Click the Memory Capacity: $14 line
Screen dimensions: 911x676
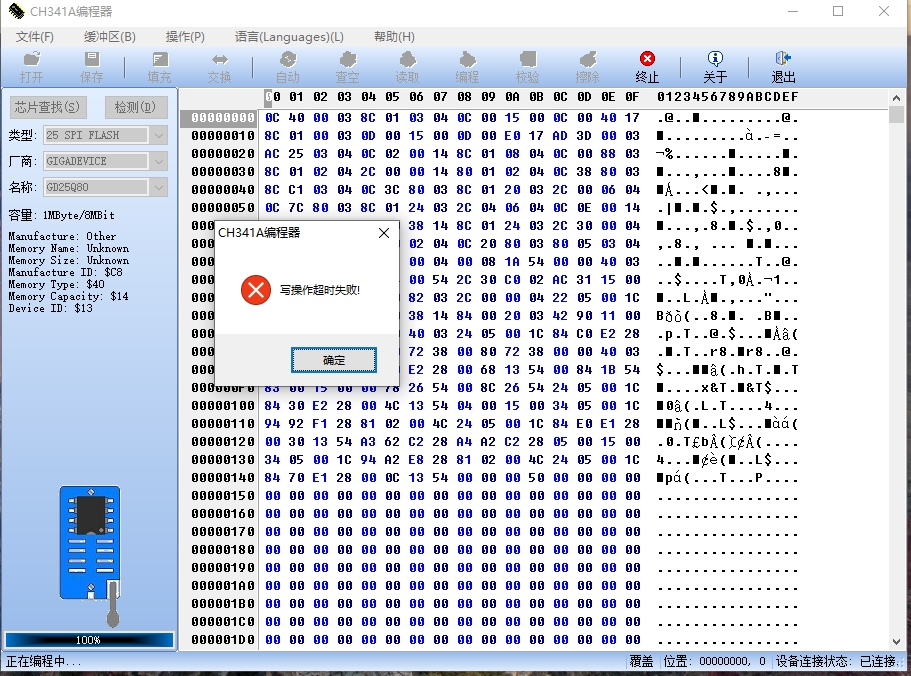click(68, 296)
